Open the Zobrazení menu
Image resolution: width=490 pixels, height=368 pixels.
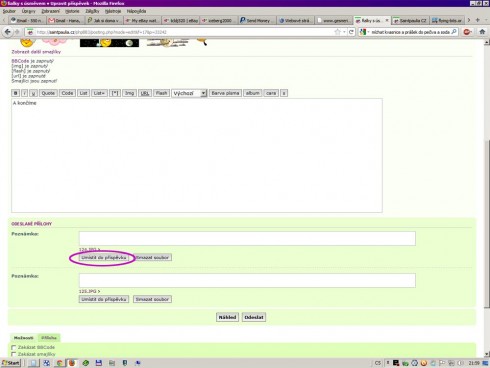click(50, 11)
